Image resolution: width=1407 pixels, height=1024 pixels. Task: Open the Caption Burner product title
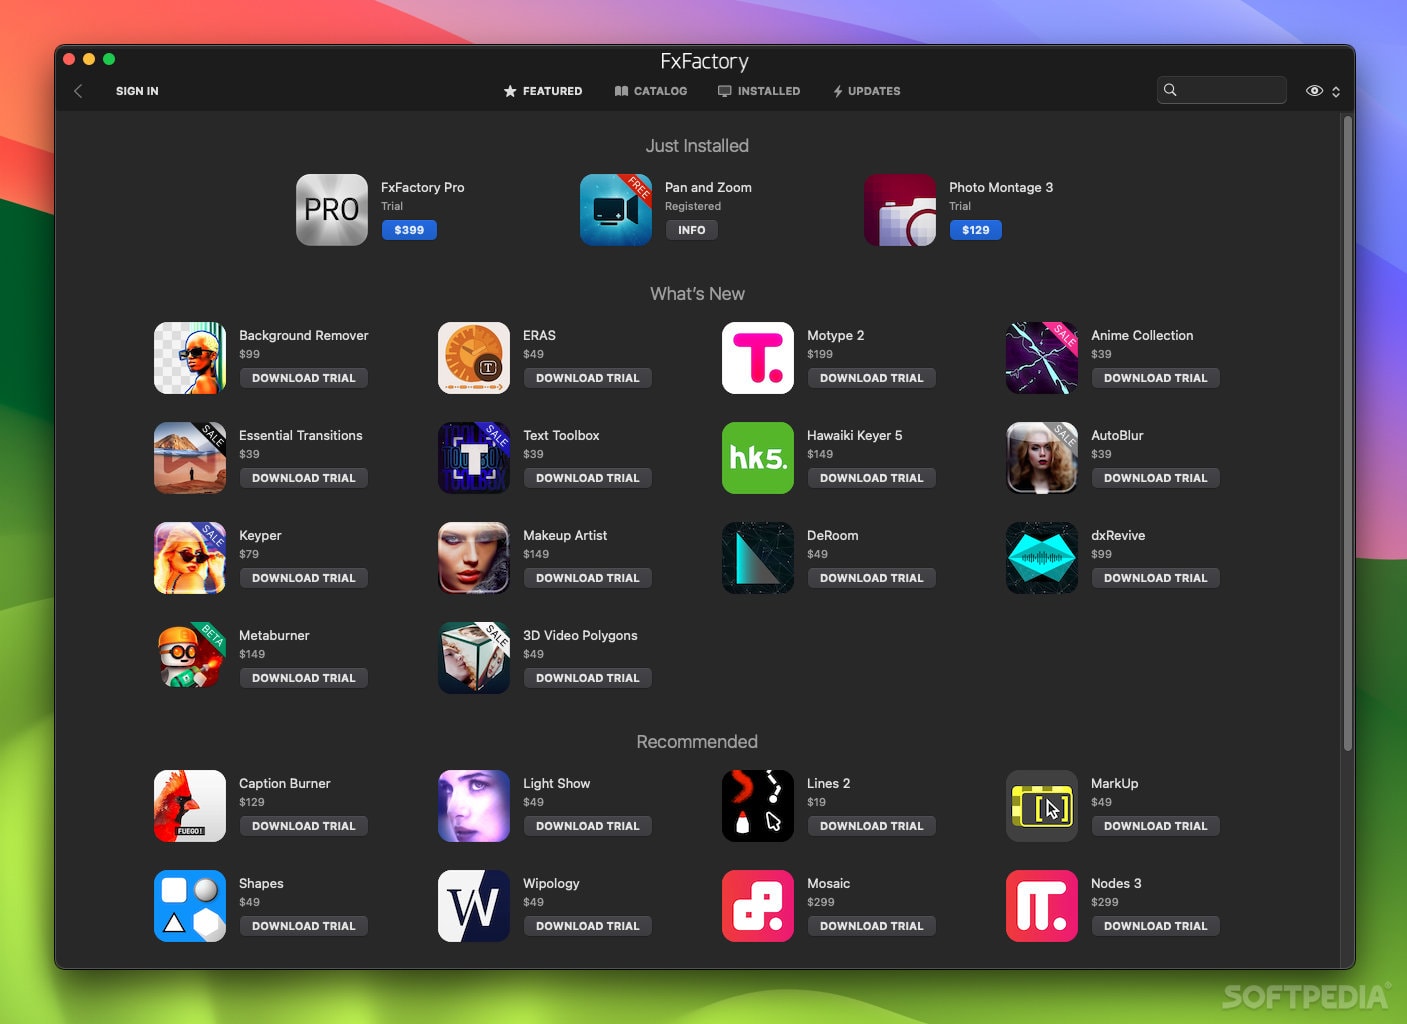click(285, 783)
